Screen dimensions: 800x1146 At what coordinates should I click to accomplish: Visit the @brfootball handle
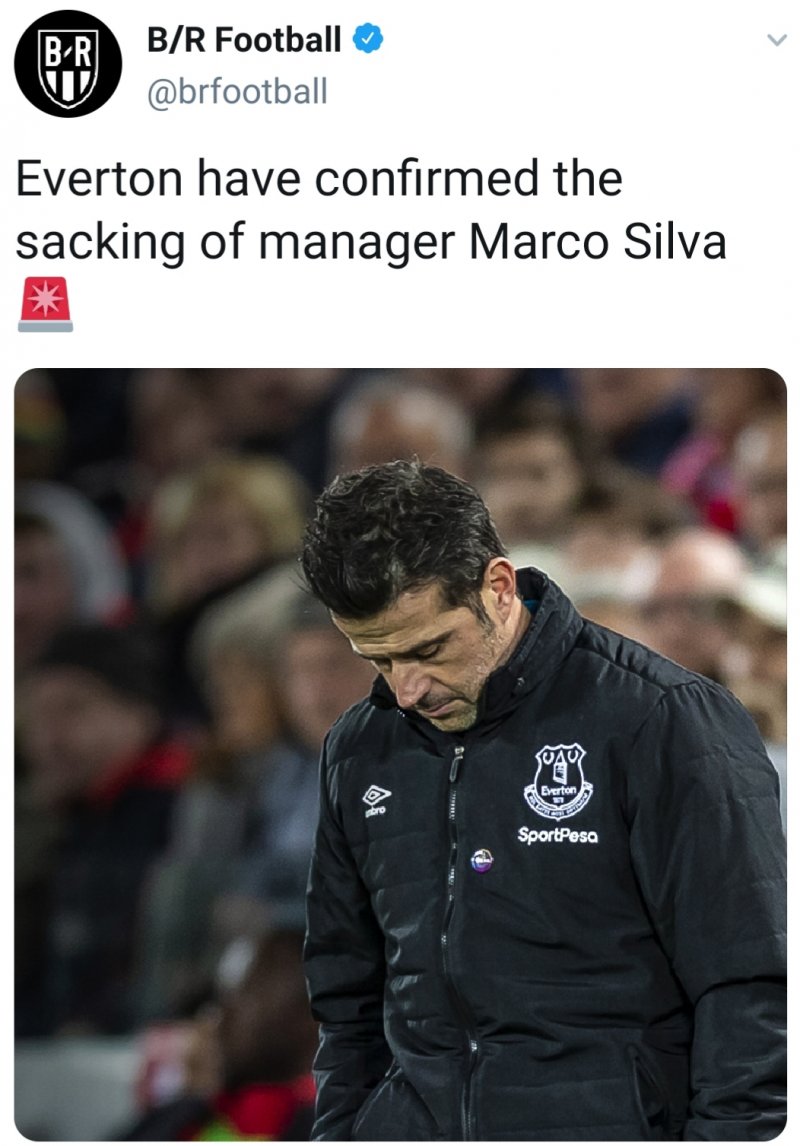[237, 92]
